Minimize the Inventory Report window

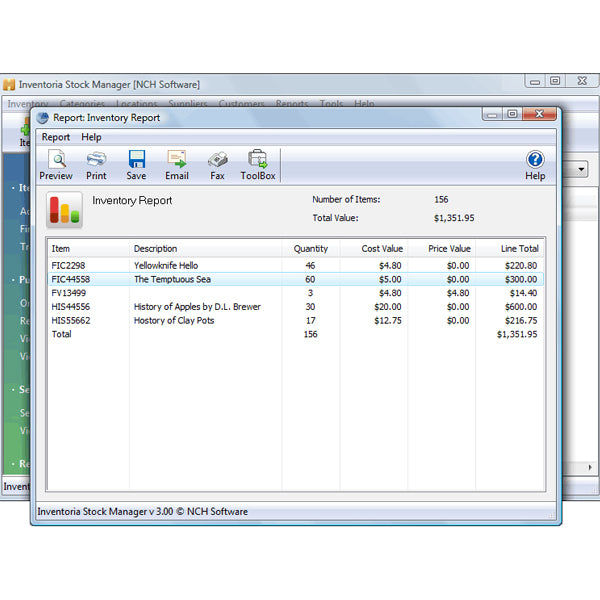[492, 114]
